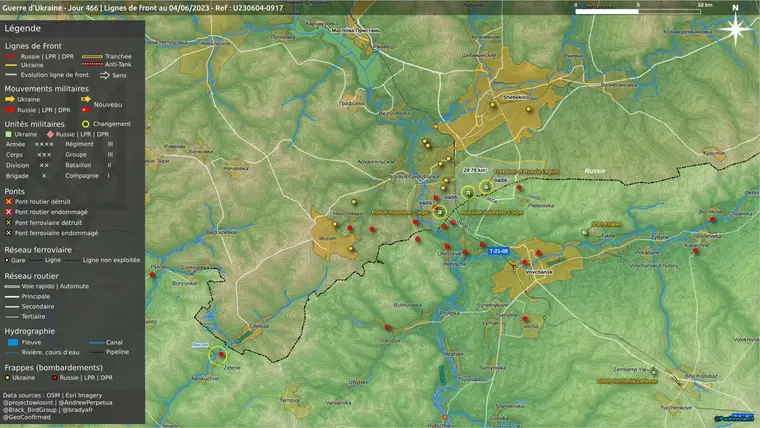Click the SSO Kraken unit marker

(x=585, y=233)
